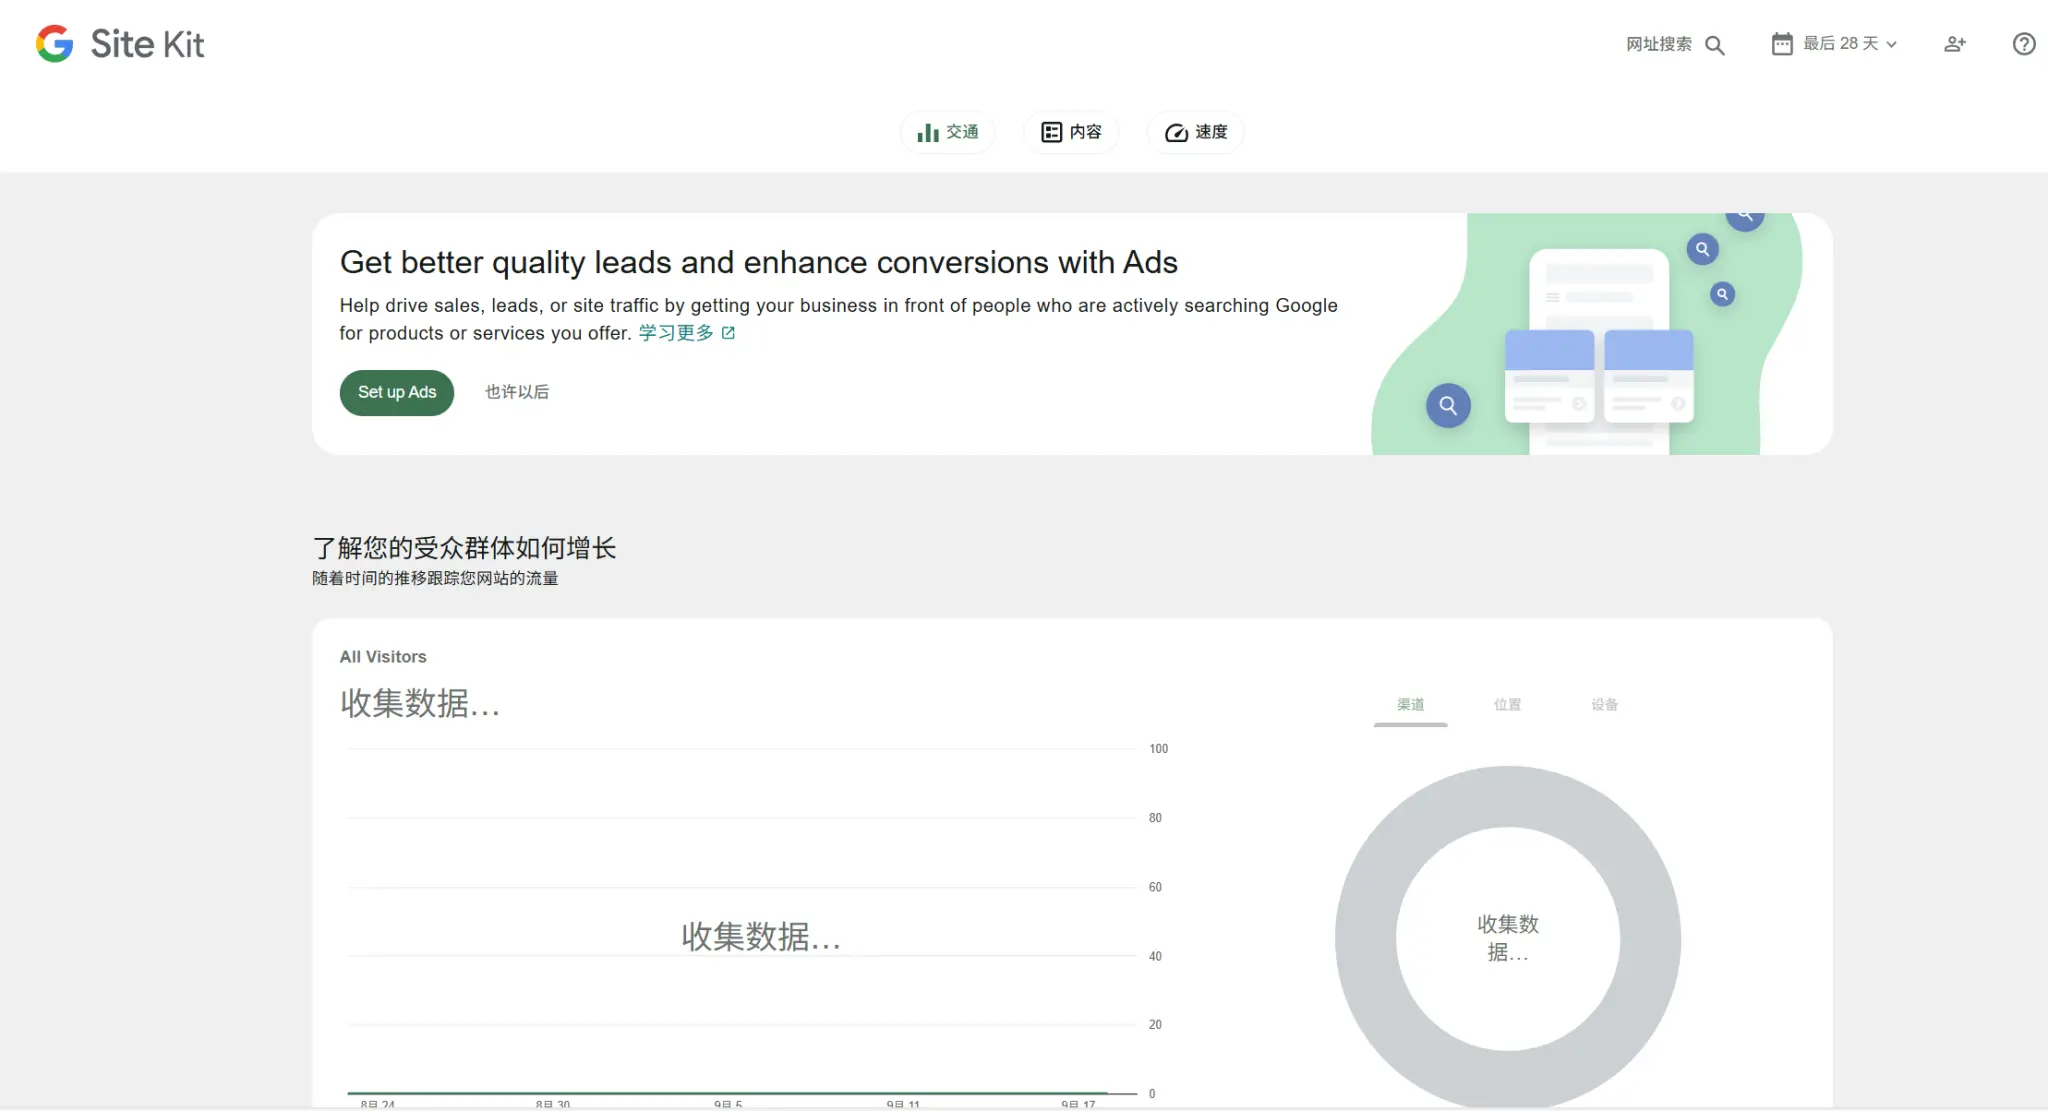
Task: Click the 收集数据 overlay on the line chart
Action: (761, 937)
